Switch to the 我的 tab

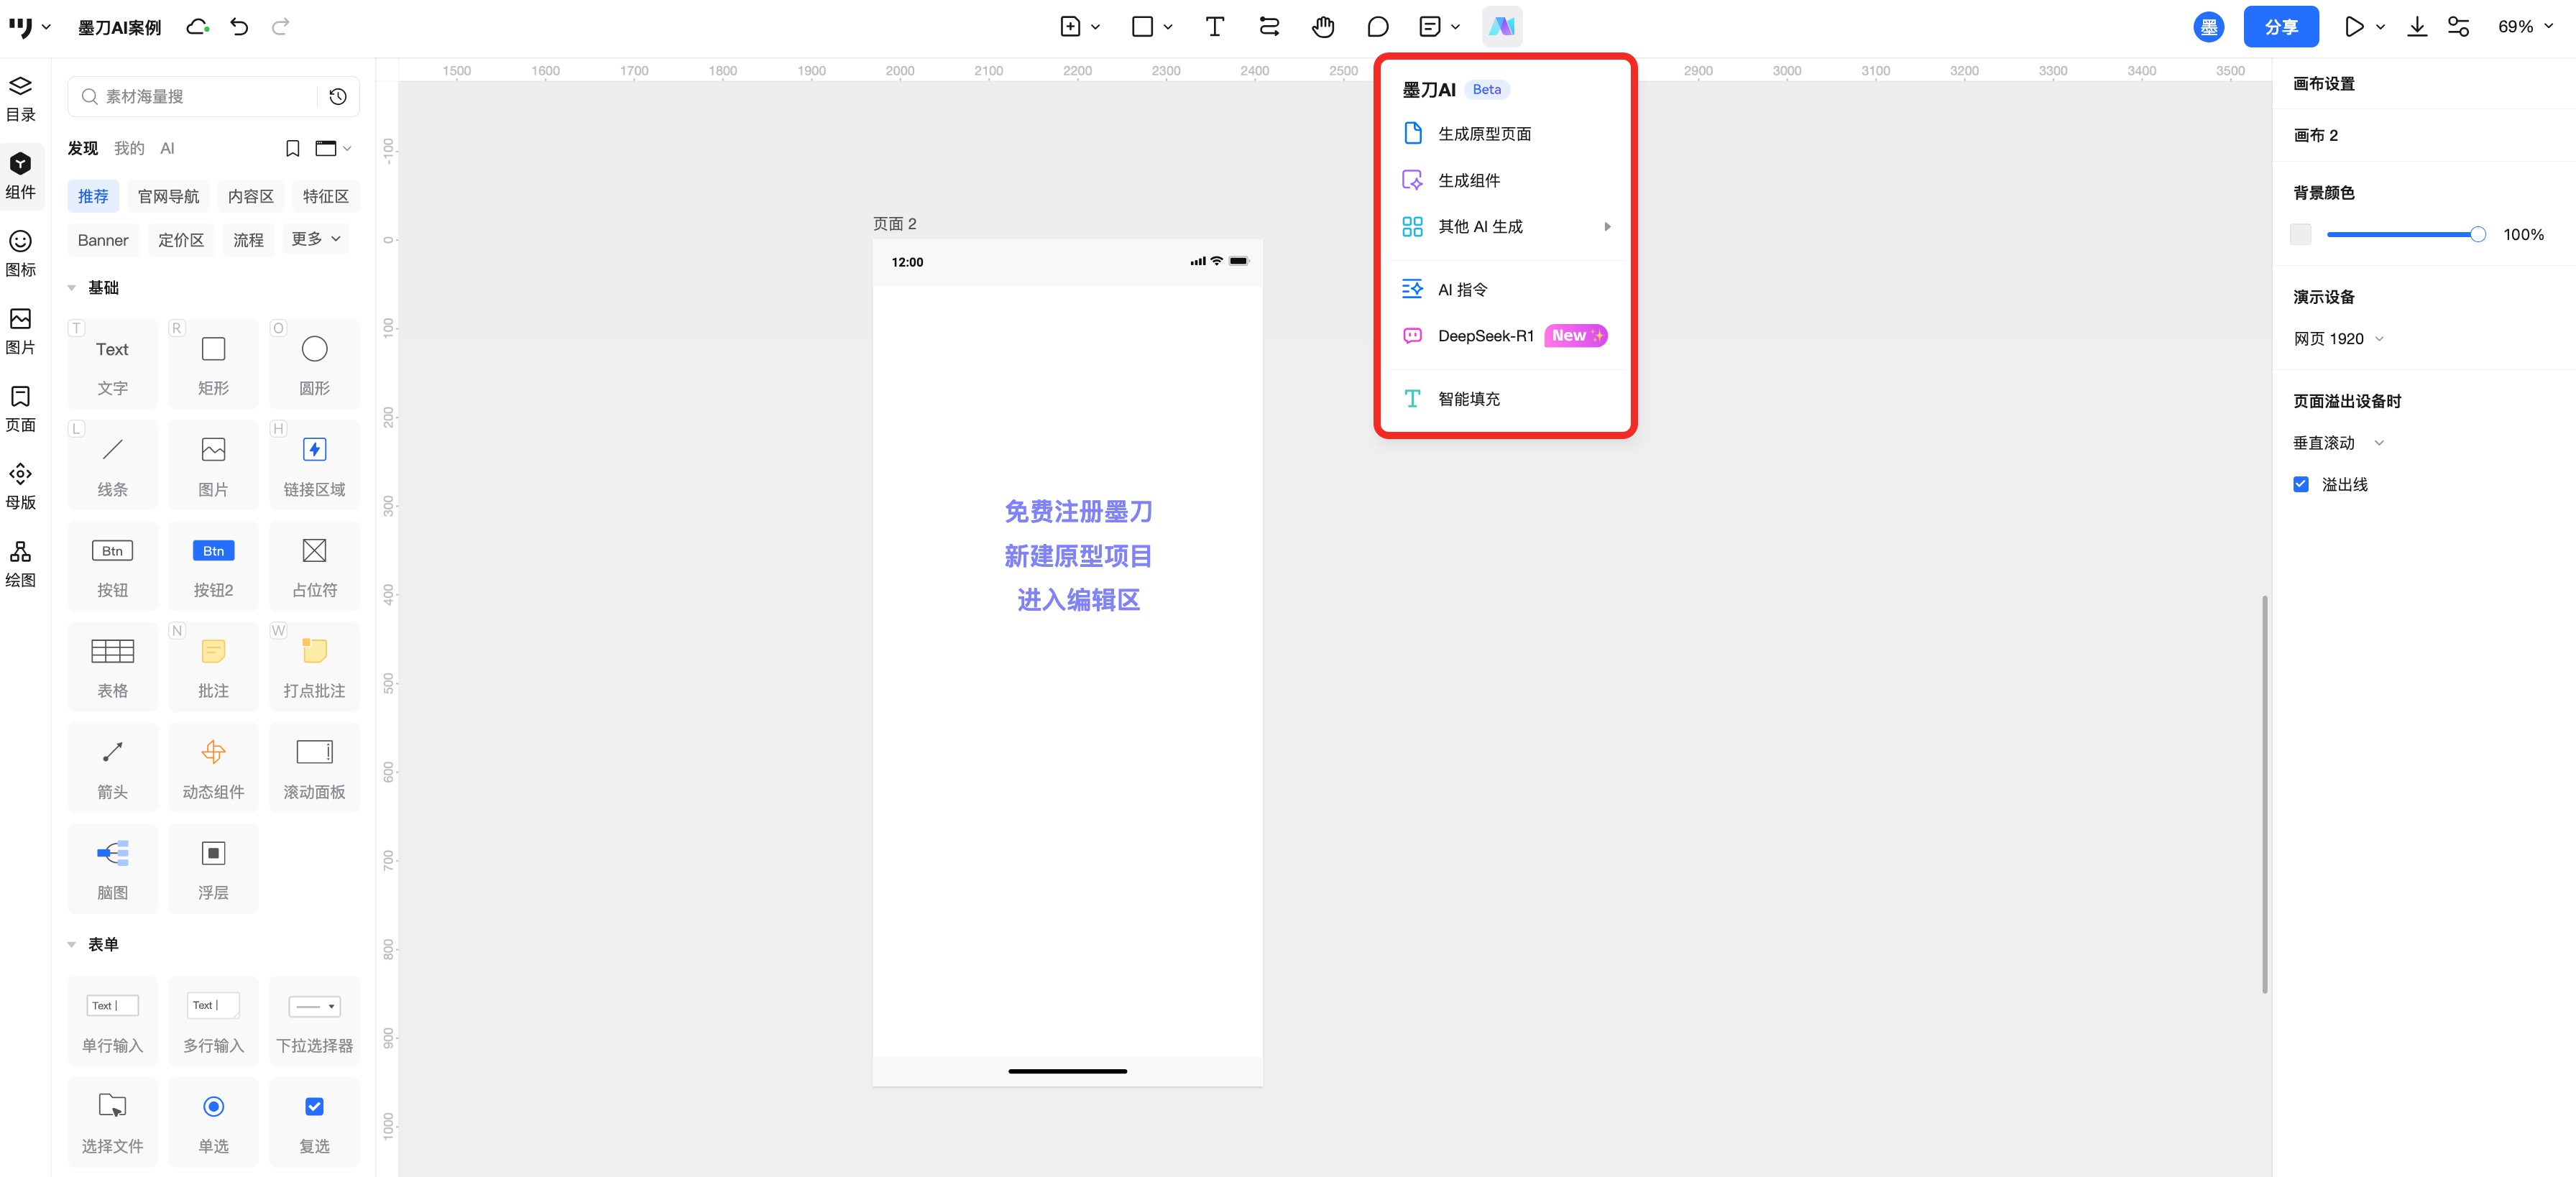point(129,149)
